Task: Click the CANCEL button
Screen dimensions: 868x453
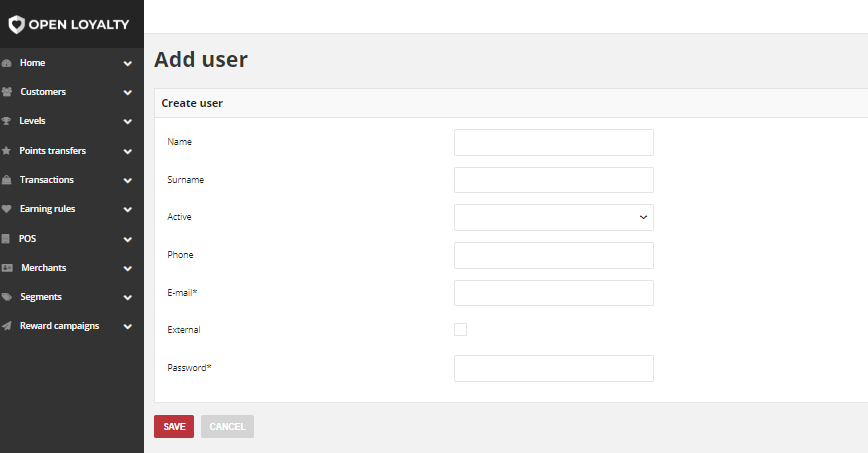Action: click(x=227, y=426)
